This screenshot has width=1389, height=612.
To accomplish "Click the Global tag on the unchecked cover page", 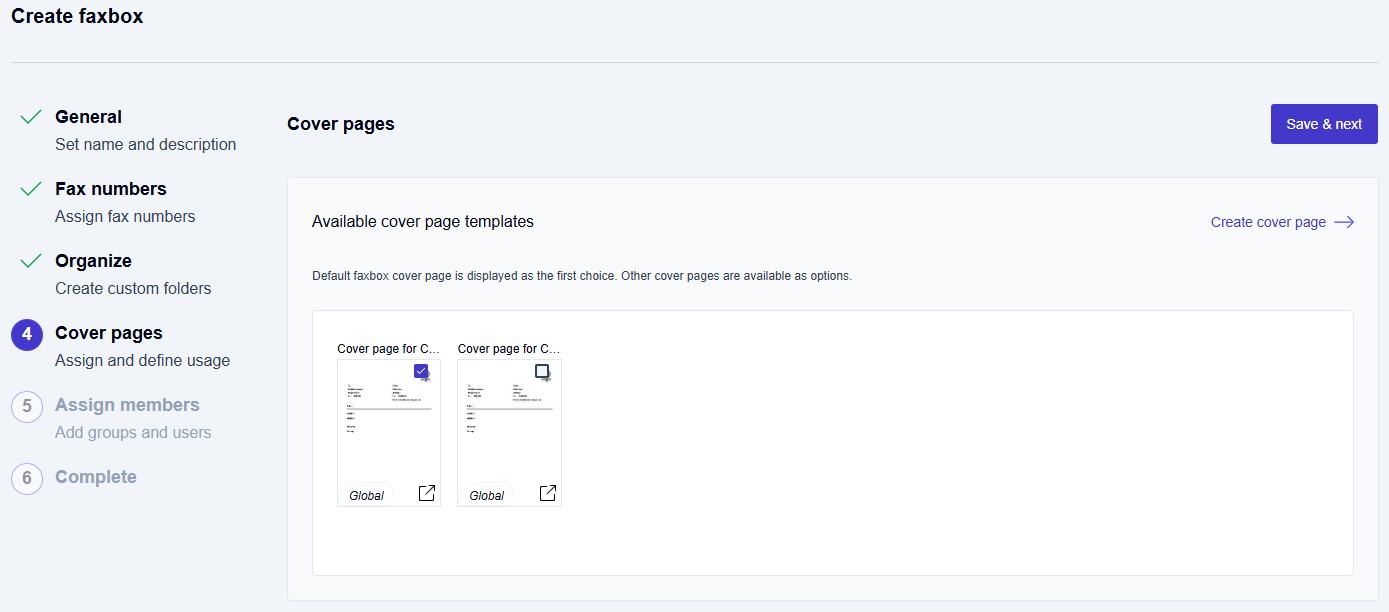I will point(487,495).
